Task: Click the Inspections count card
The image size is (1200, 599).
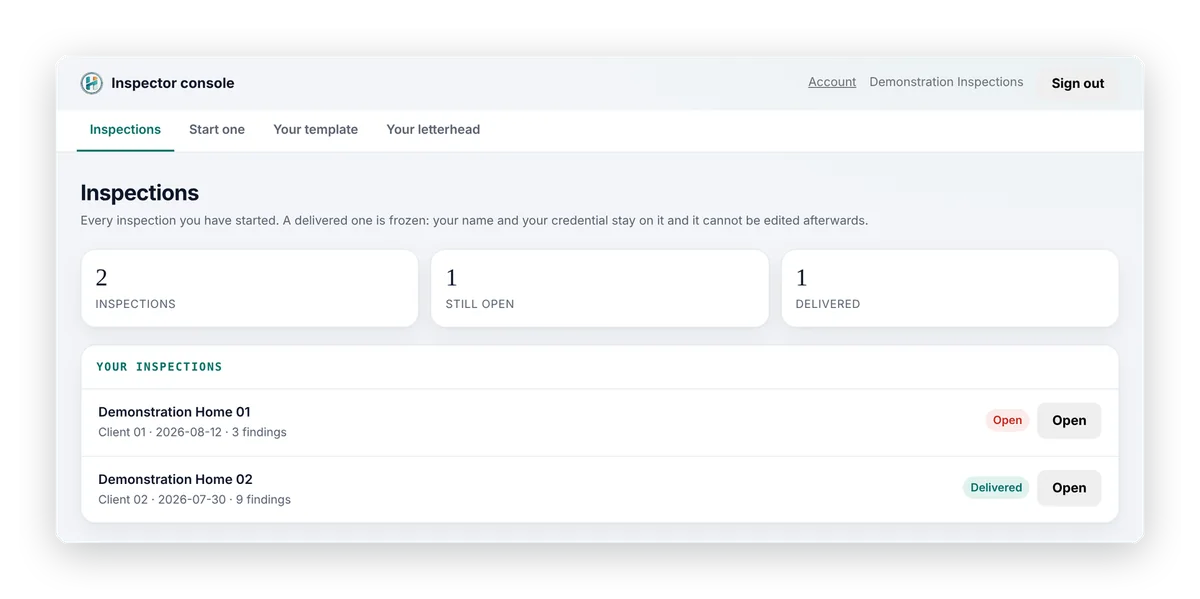Action: pos(249,288)
